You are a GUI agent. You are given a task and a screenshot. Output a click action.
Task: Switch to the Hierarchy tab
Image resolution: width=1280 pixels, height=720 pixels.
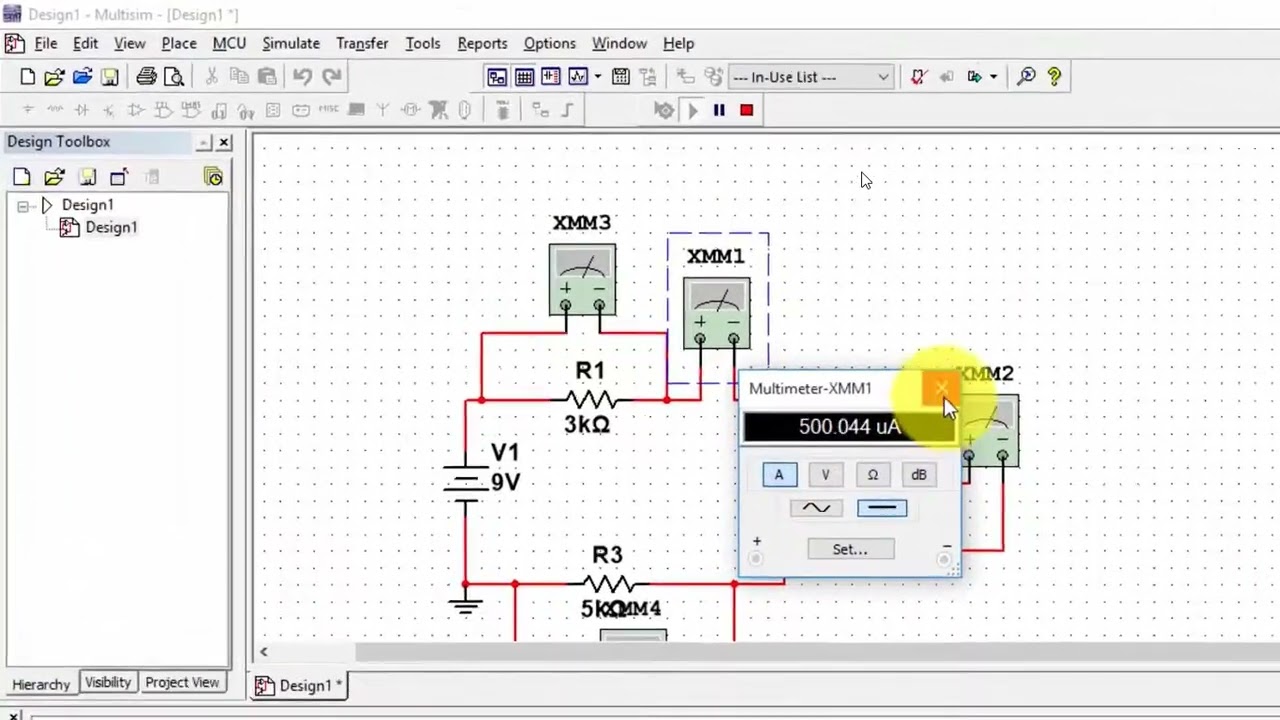pos(41,684)
